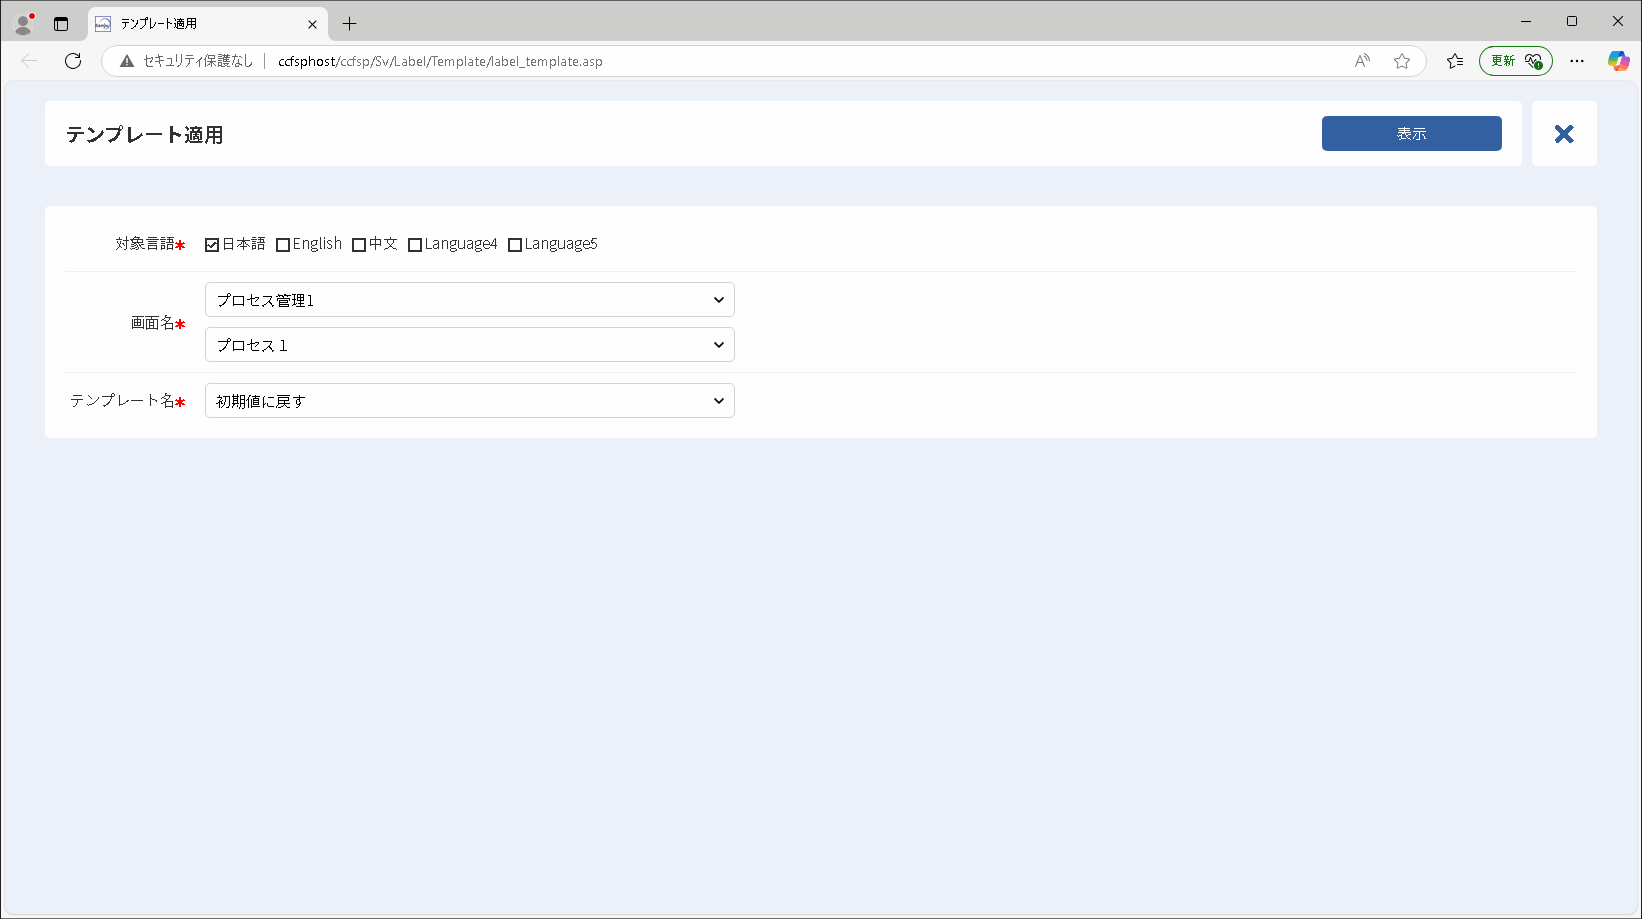
Task: Open the browser profile icon
Action: click(x=24, y=23)
